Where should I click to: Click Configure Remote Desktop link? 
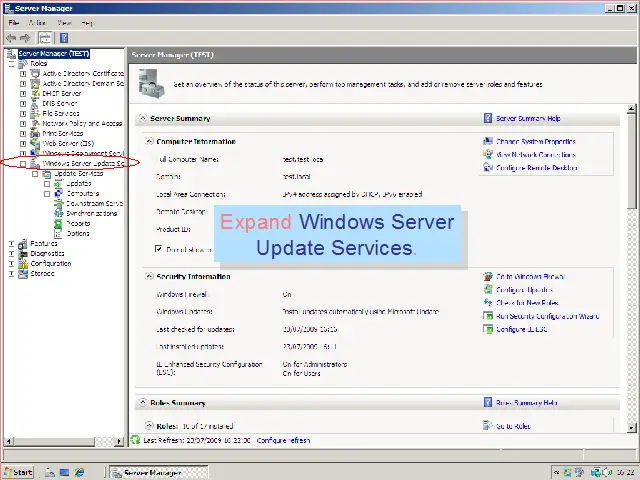tap(537, 168)
